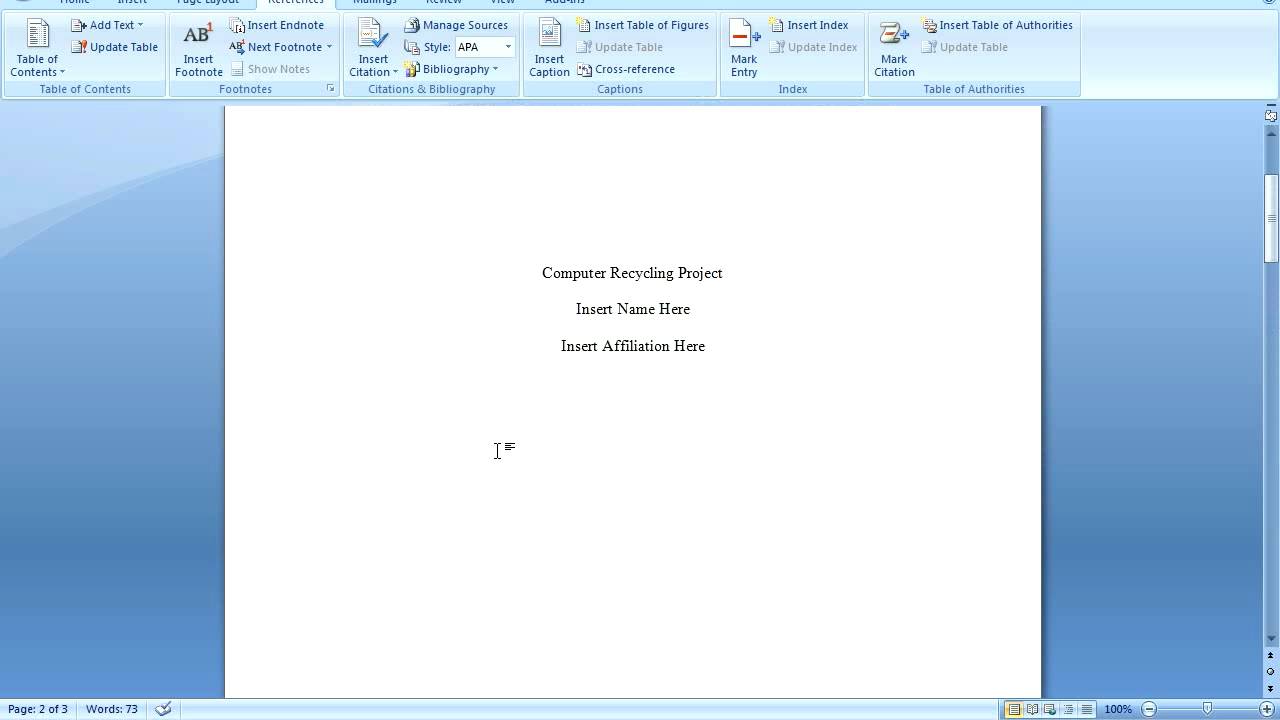This screenshot has height=720, width=1280.
Task: Open the Select Browse Object button
Action: [1271, 672]
